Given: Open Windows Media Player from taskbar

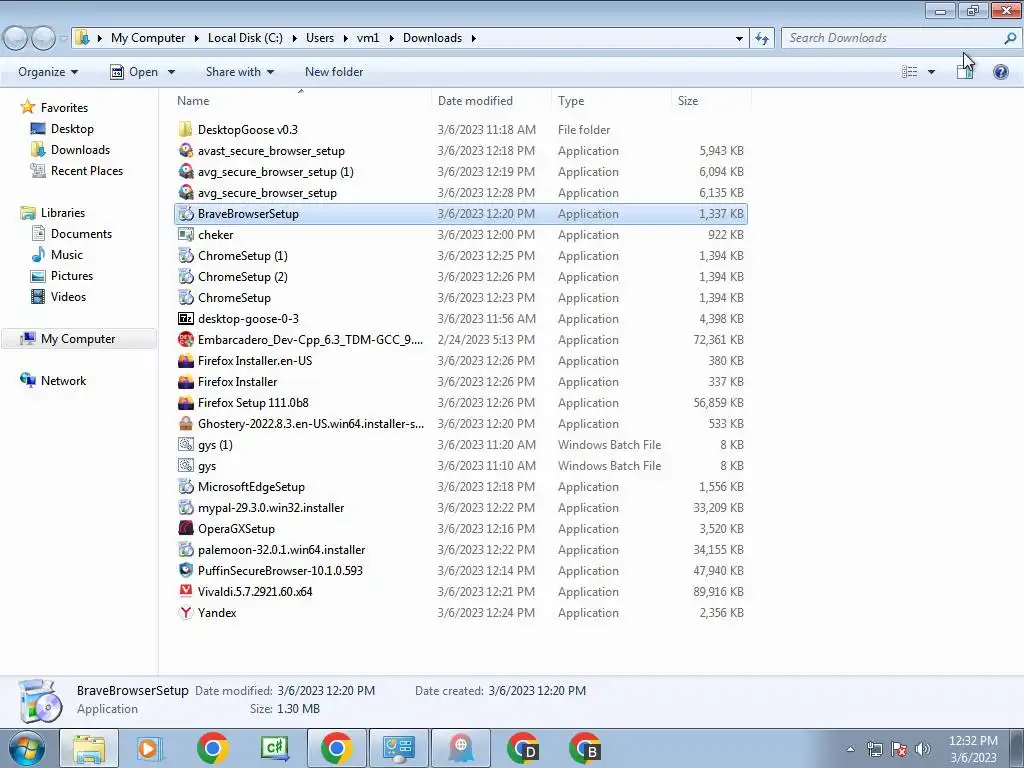Looking at the screenshot, I should [150, 748].
